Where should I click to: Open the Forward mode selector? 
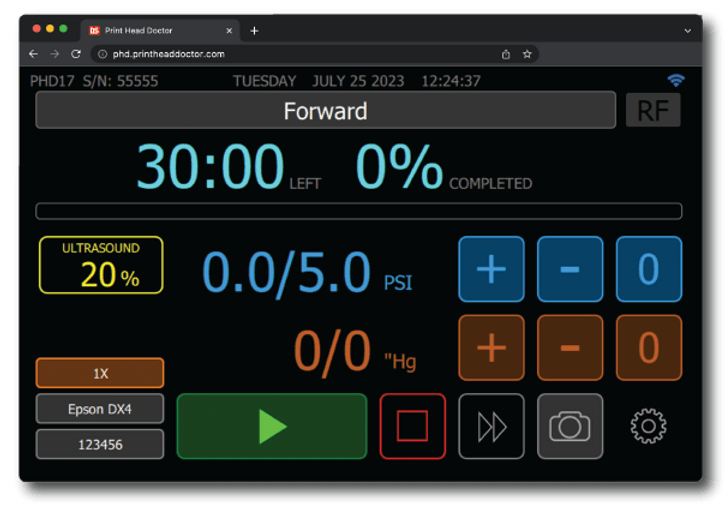(x=325, y=111)
